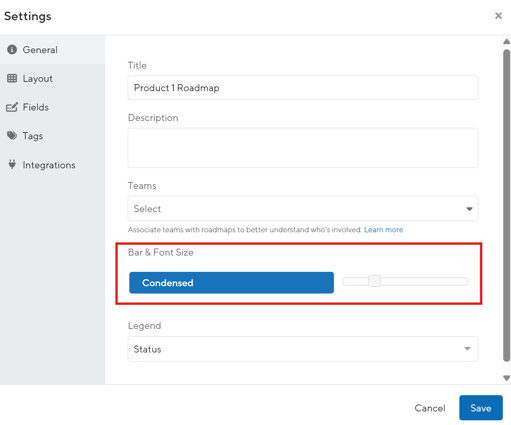
Task: Expand the Legend Status dropdown arrow
Action: [x=467, y=349]
